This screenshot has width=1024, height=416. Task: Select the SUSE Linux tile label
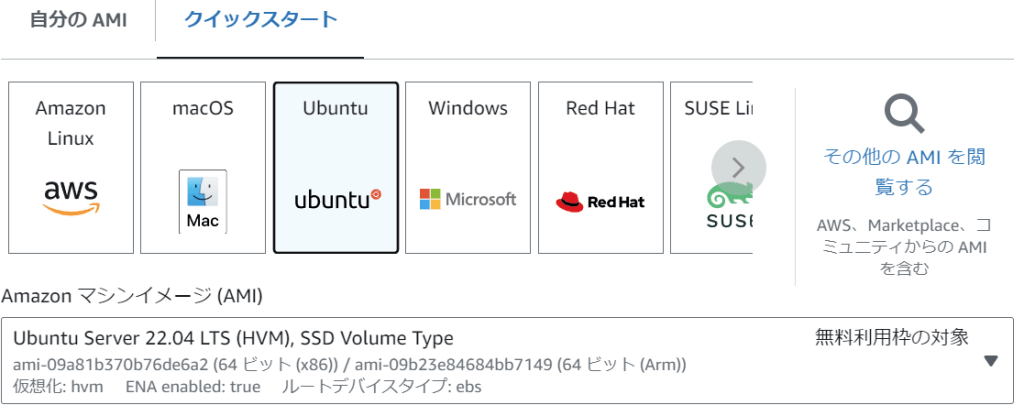click(718, 108)
